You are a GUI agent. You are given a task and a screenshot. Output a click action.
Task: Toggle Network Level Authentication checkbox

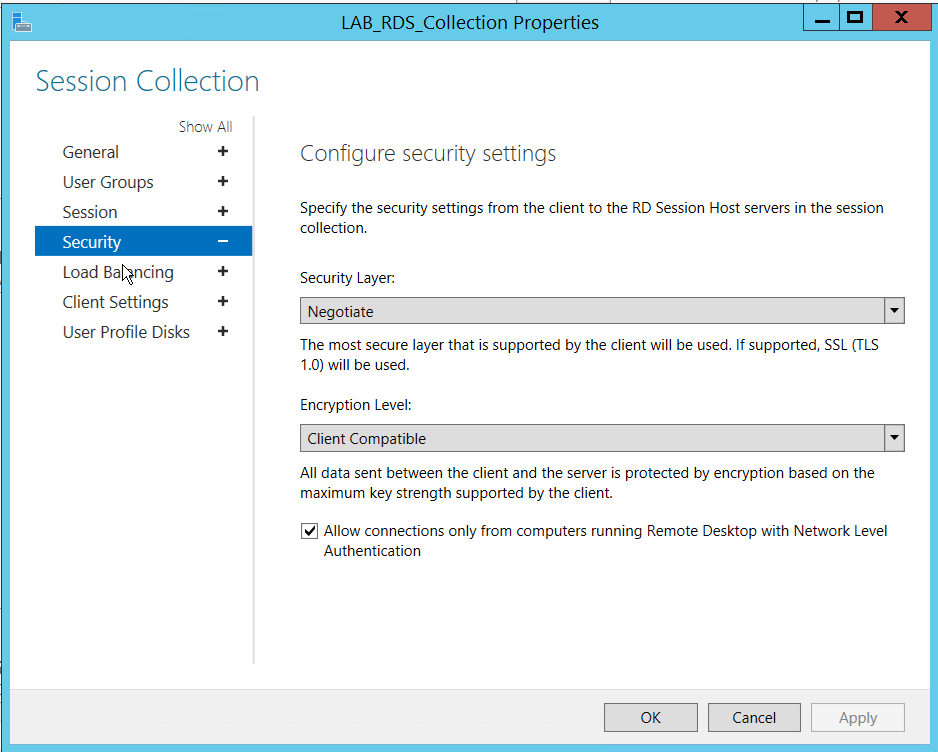tap(310, 531)
